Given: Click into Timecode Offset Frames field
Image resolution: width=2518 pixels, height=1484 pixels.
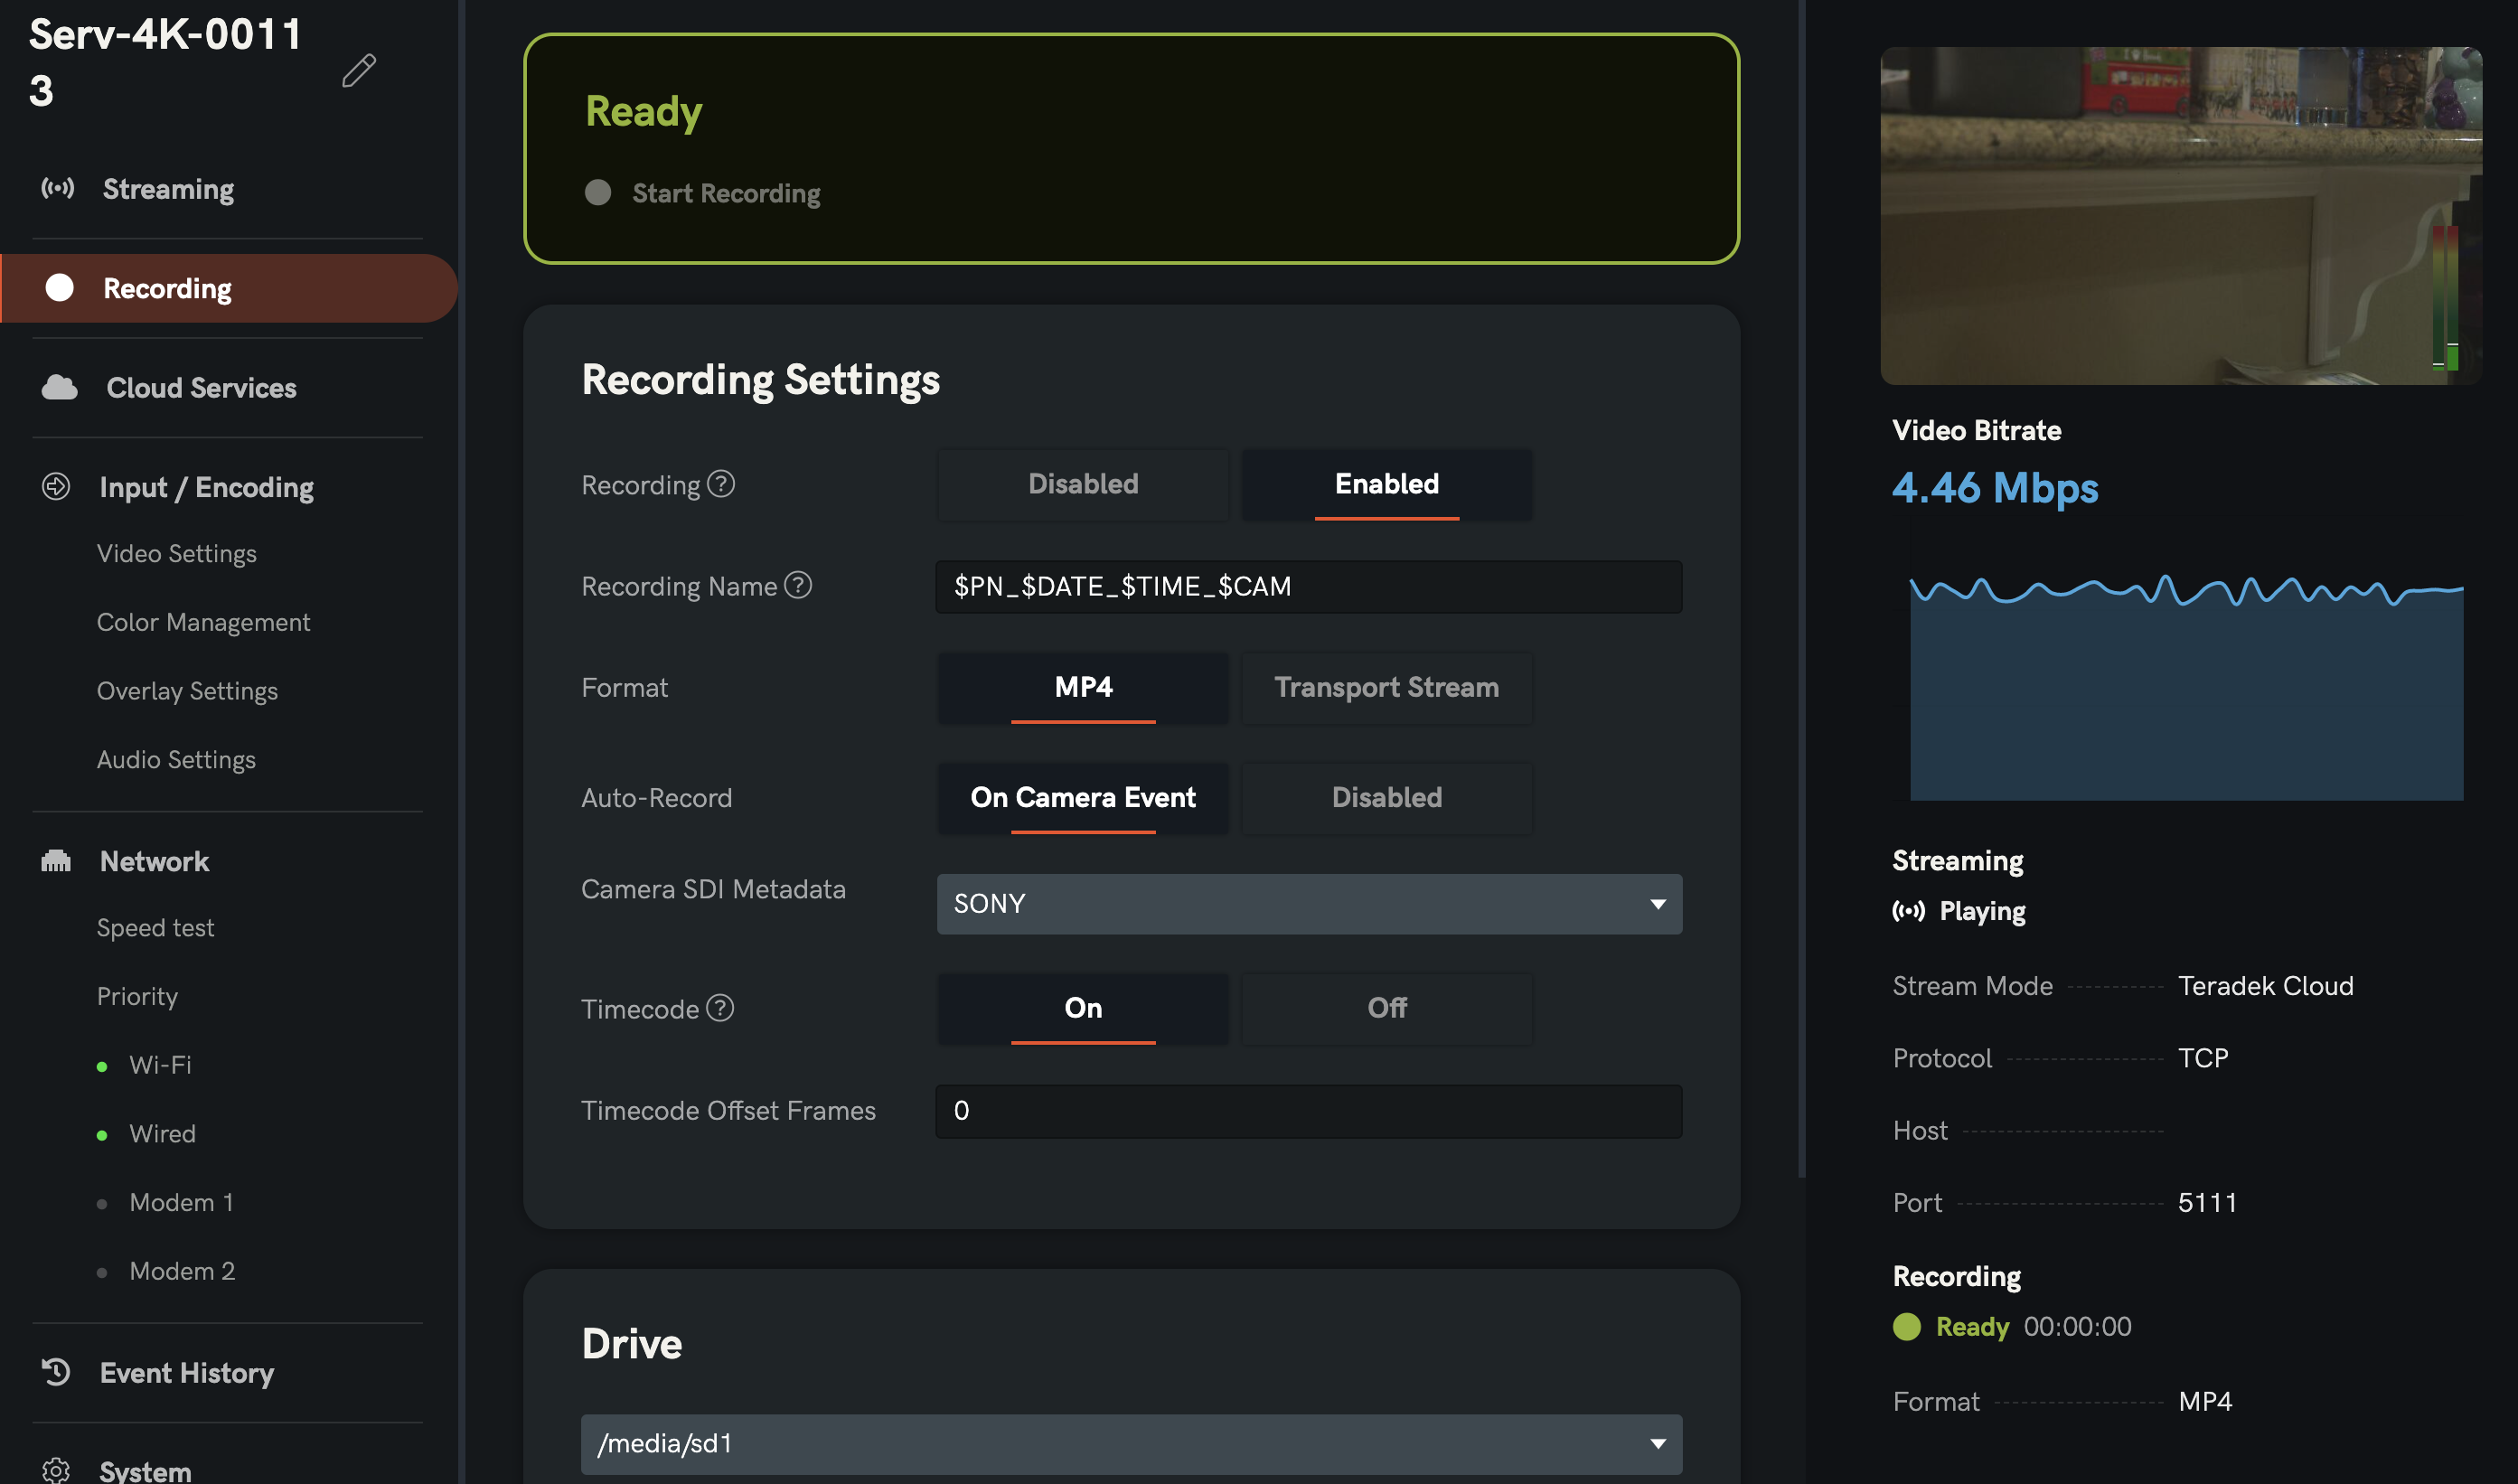Looking at the screenshot, I should pos(1309,1111).
